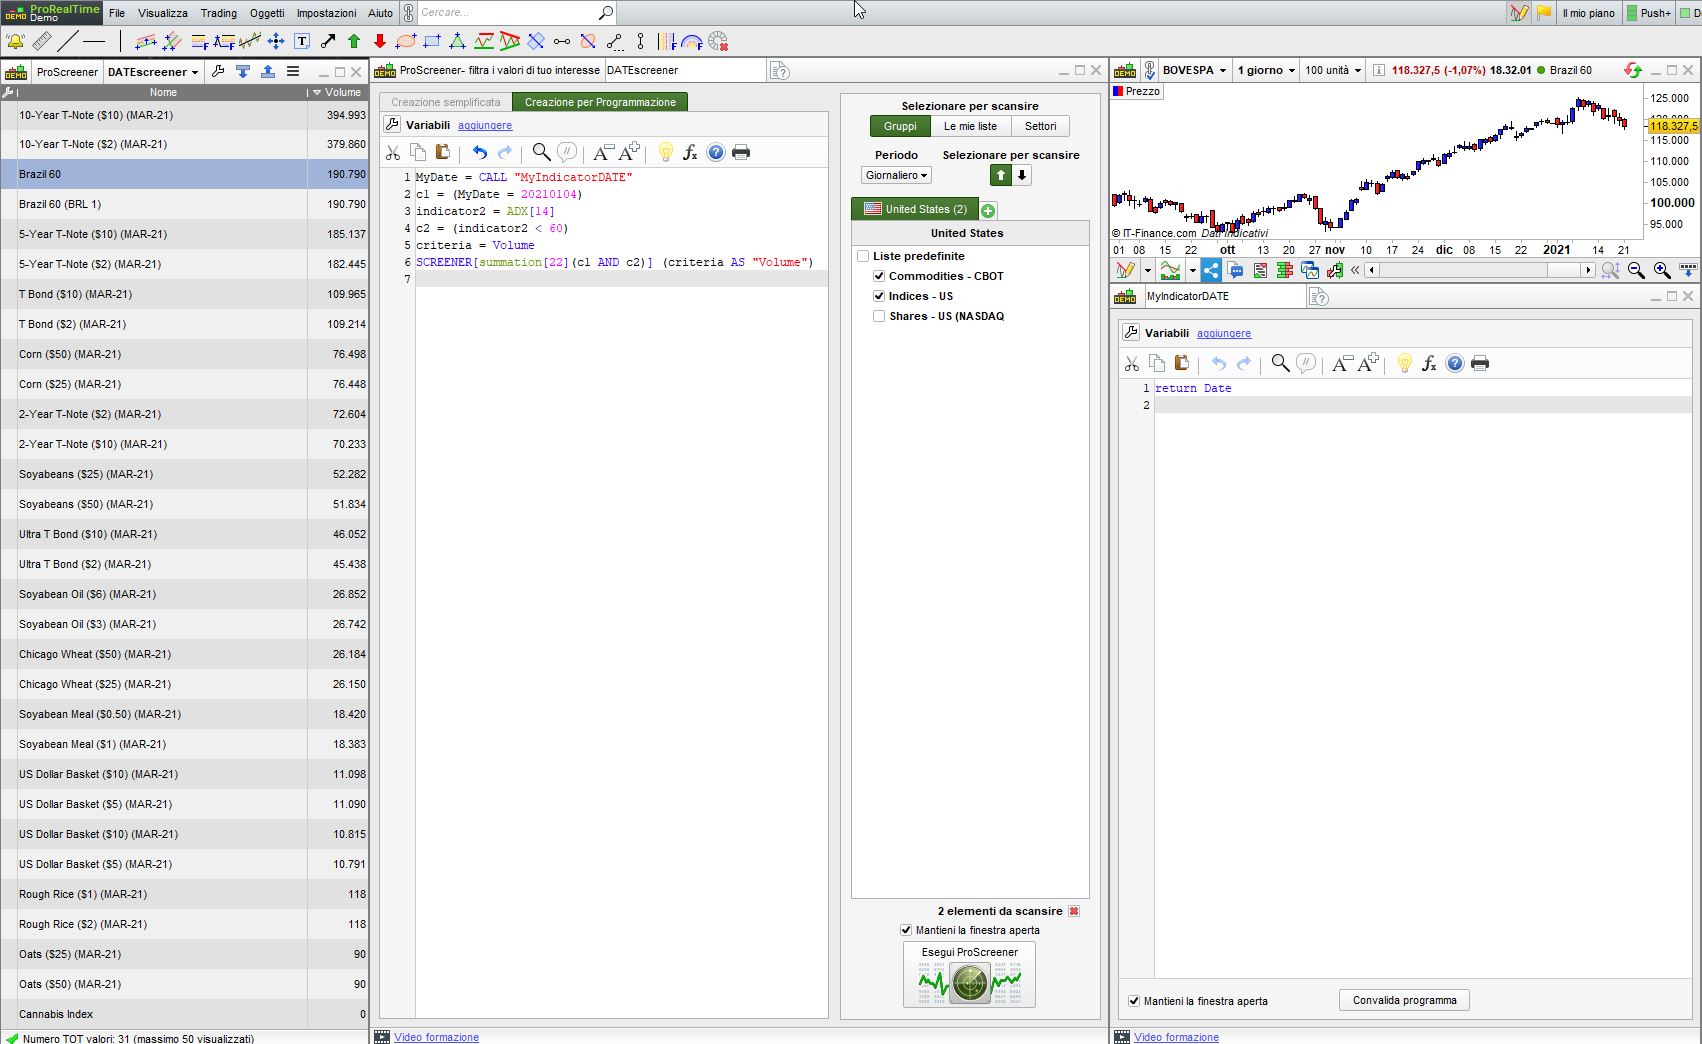This screenshot has height=1044, width=1702.
Task: Click the printer icon in ProScreener editor
Action: pos(741,152)
